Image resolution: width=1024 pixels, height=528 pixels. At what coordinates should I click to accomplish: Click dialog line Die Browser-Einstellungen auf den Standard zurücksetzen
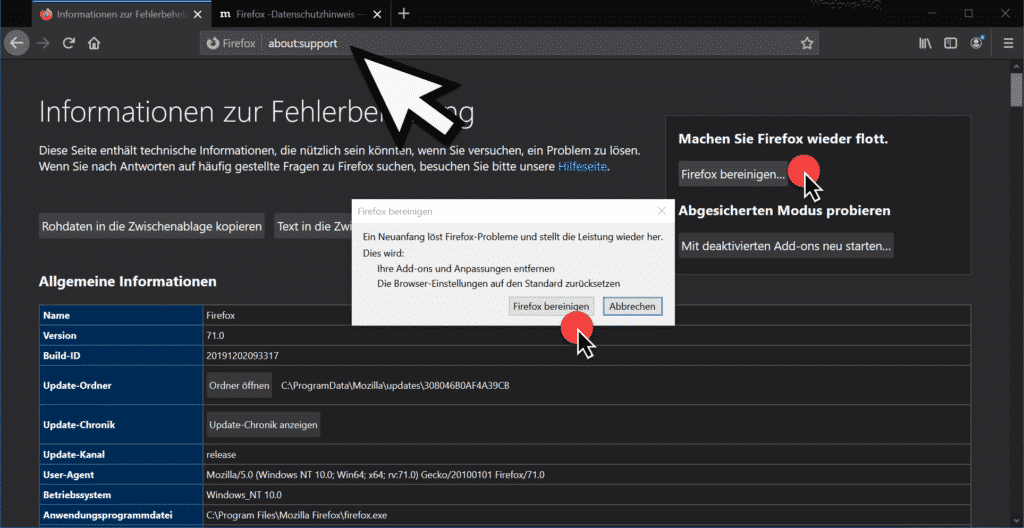click(498, 284)
